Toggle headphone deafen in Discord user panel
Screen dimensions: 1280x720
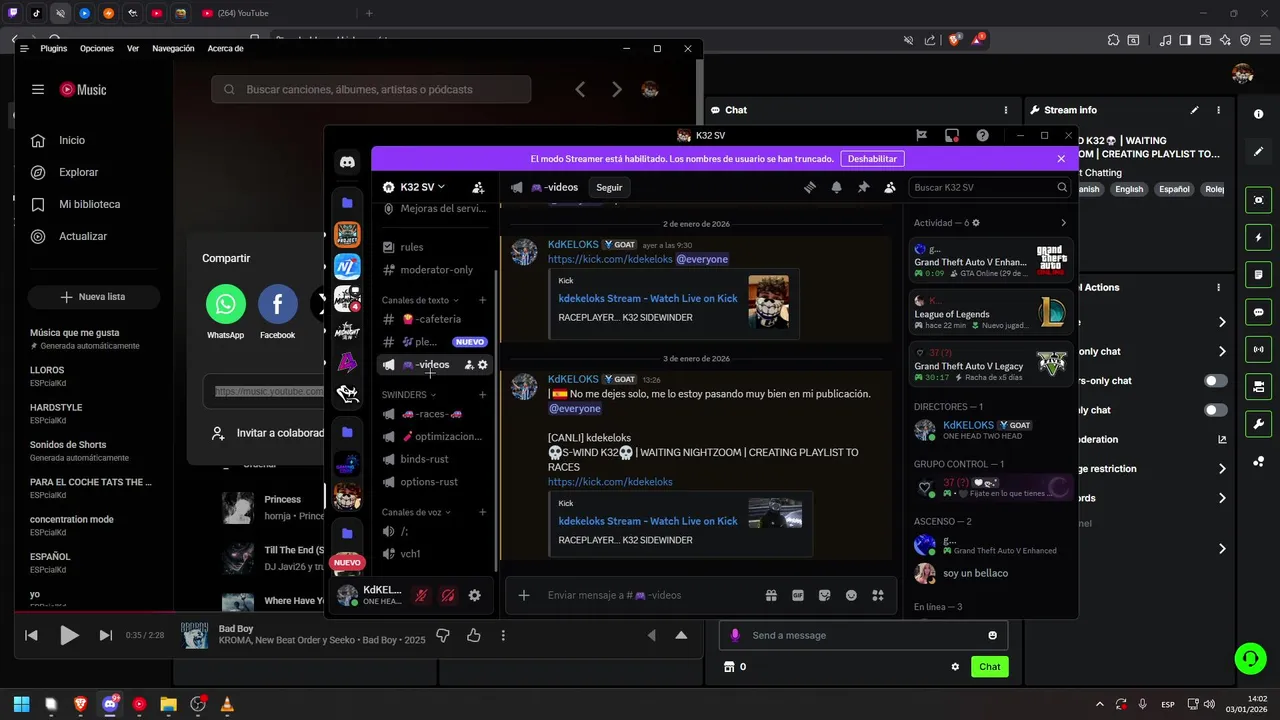click(x=448, y=595)
